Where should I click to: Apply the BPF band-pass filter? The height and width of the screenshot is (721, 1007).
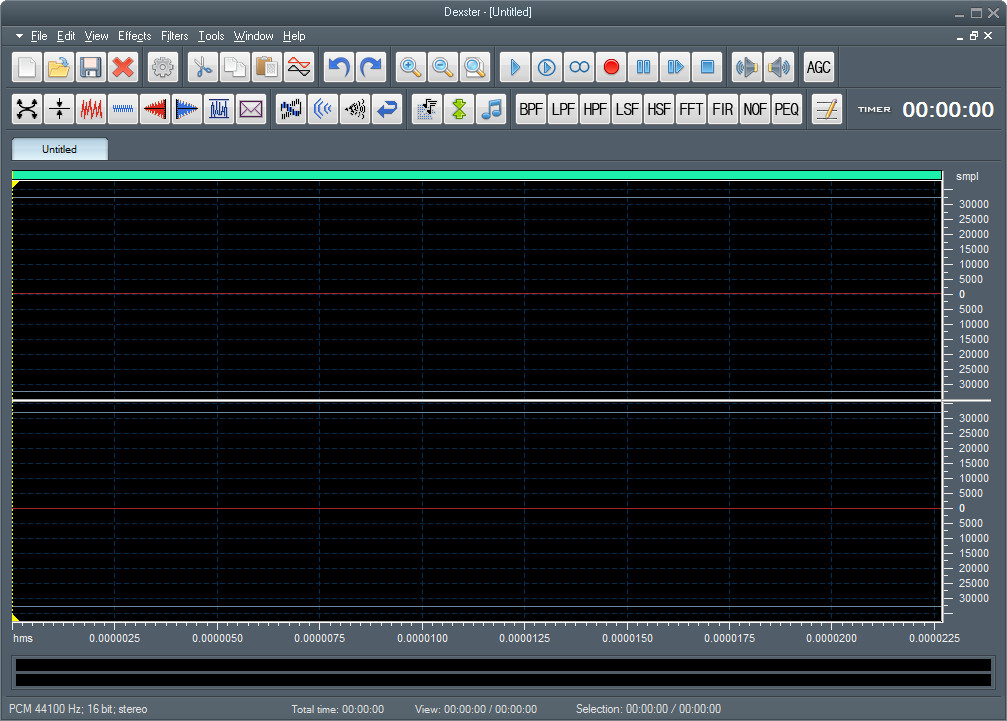tap(531, 109)
